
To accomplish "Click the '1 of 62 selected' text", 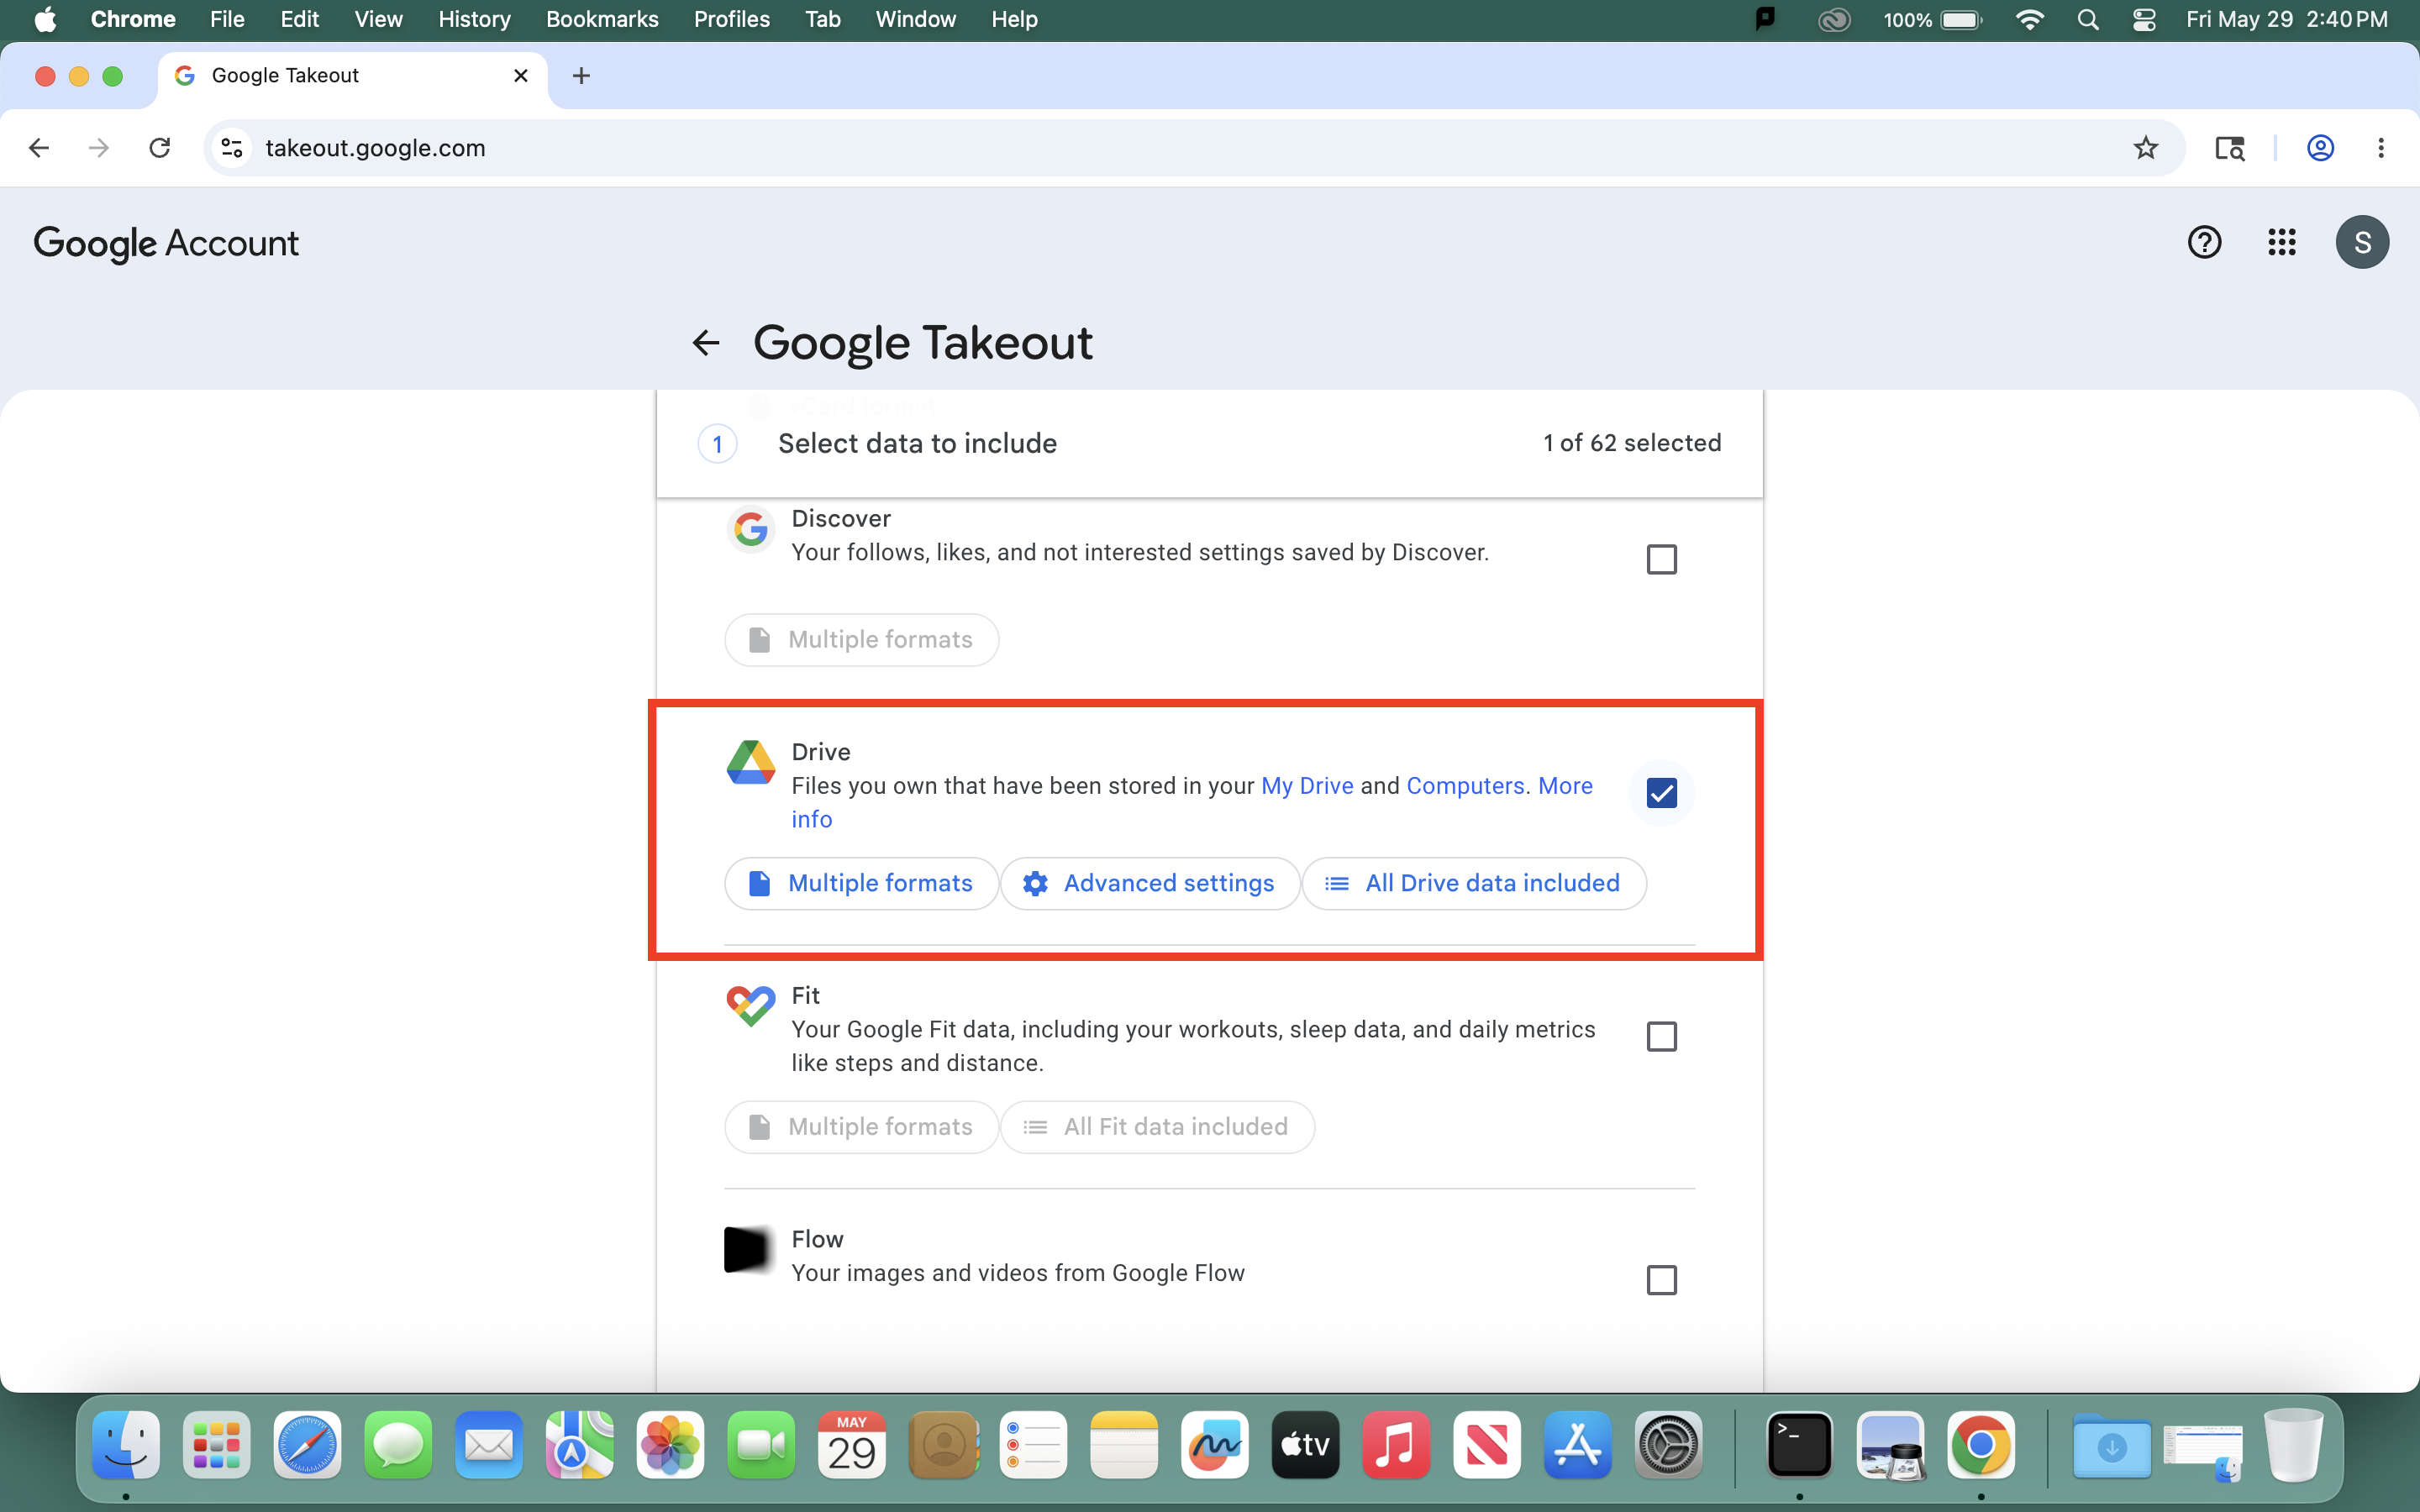I will pos(1632,443).
